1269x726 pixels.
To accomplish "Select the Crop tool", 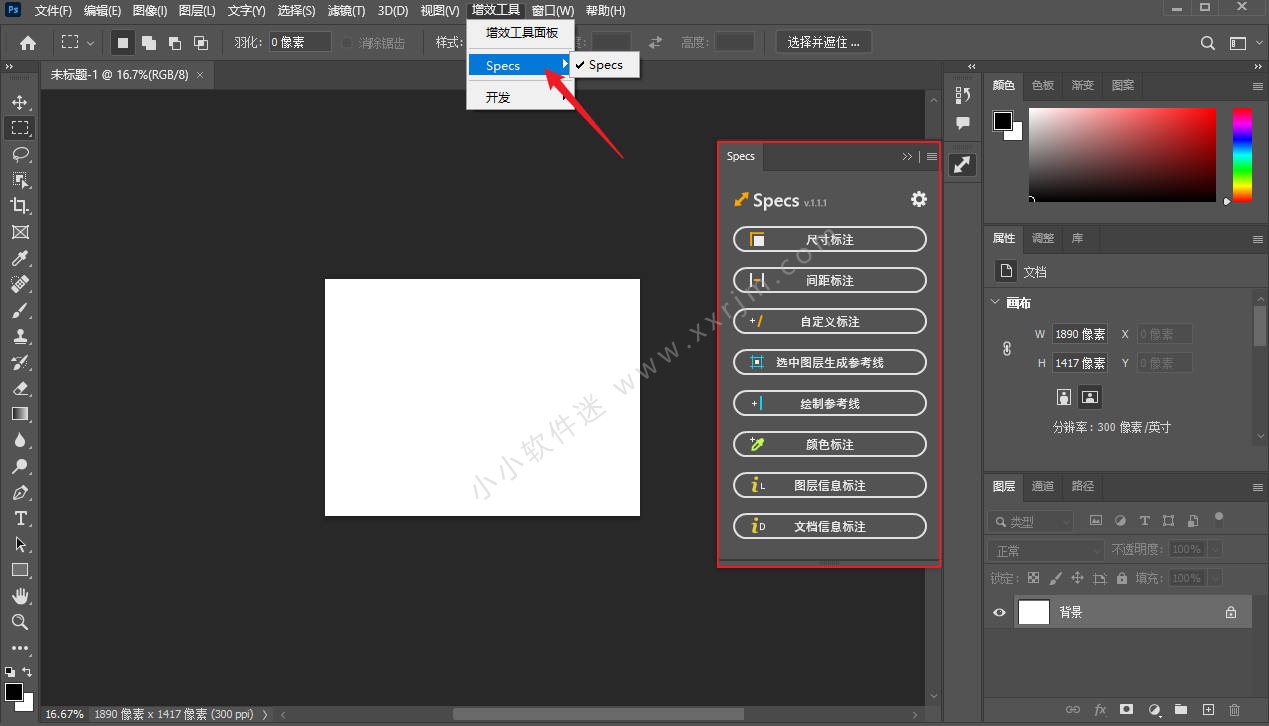I will click(x=20, y=206).
